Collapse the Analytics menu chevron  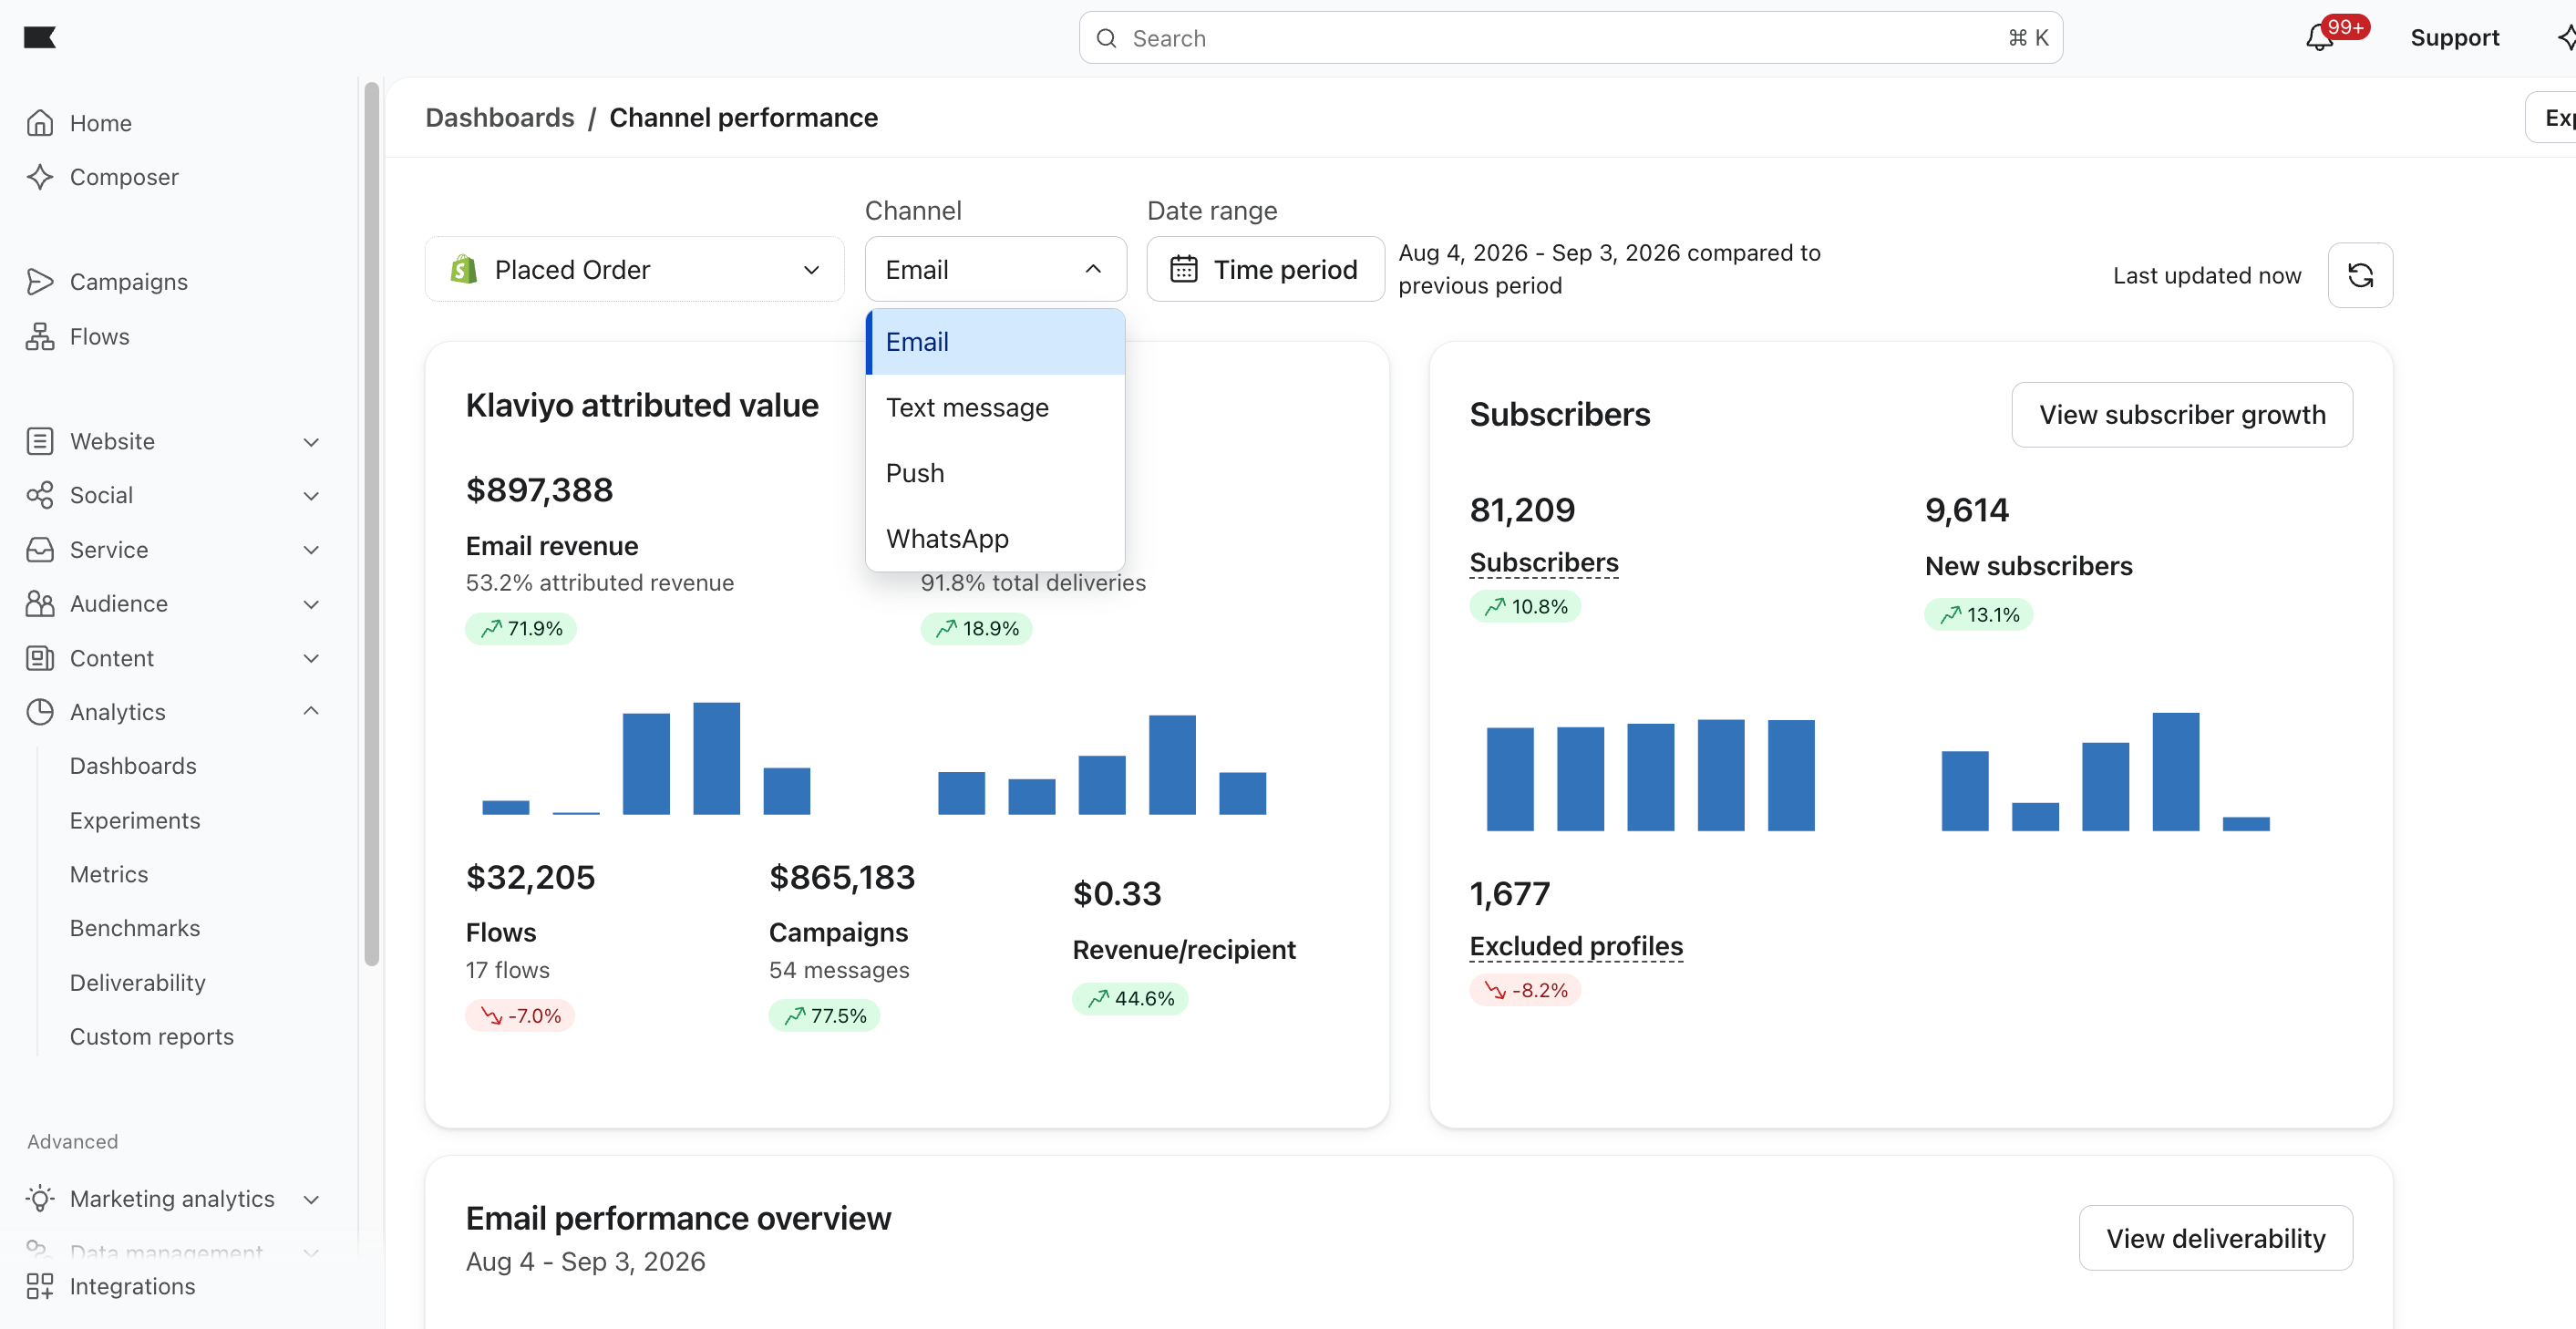311,711
